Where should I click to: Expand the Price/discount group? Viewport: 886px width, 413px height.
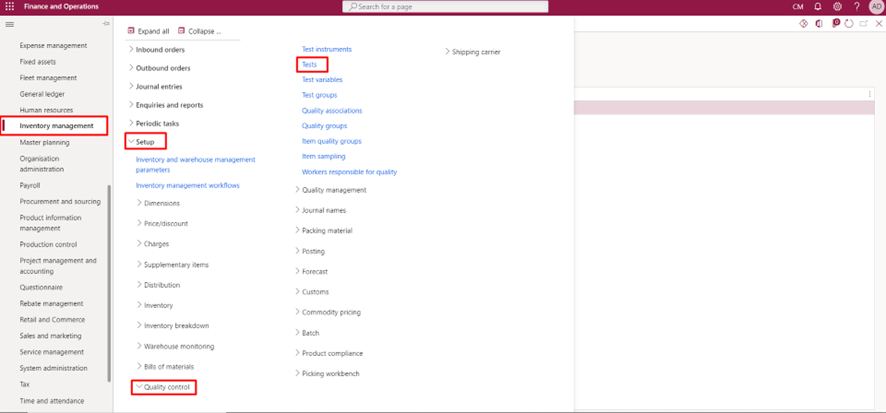(162, 223)
